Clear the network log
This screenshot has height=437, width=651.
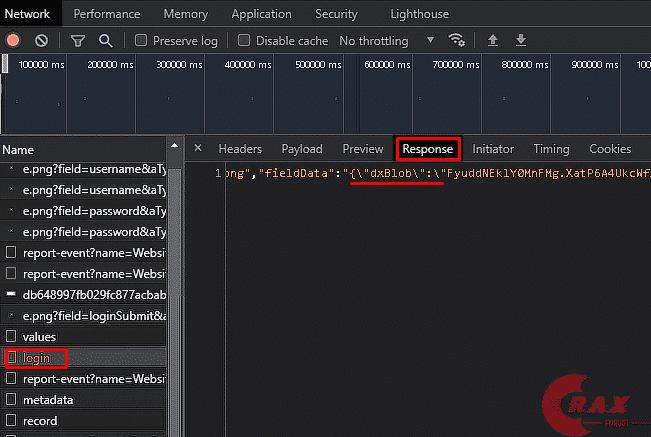42,40
